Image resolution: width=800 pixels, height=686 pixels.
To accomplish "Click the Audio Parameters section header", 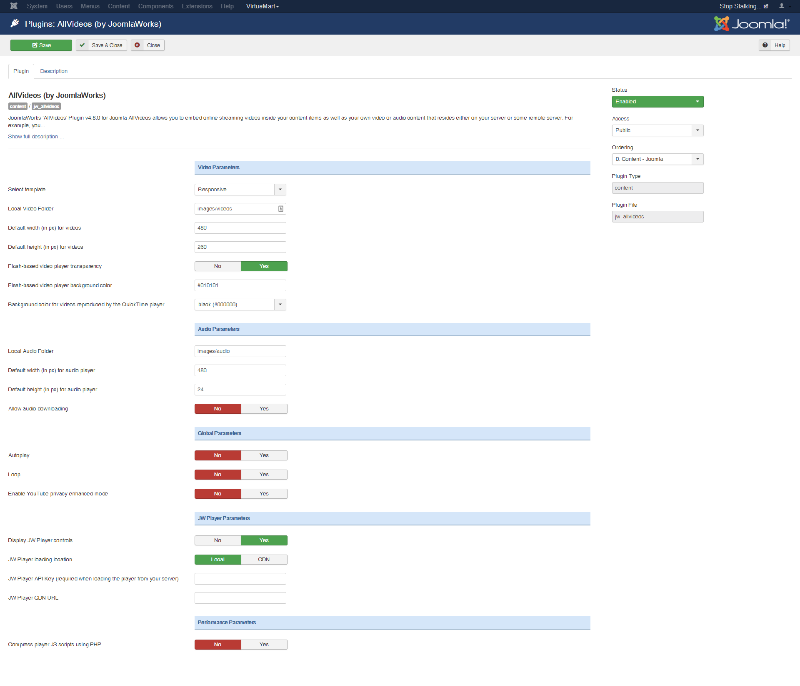I will point(392,329).
